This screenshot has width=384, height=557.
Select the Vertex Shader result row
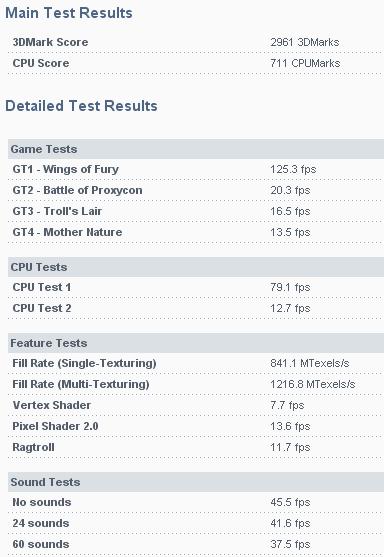click(x=196, y=405)
